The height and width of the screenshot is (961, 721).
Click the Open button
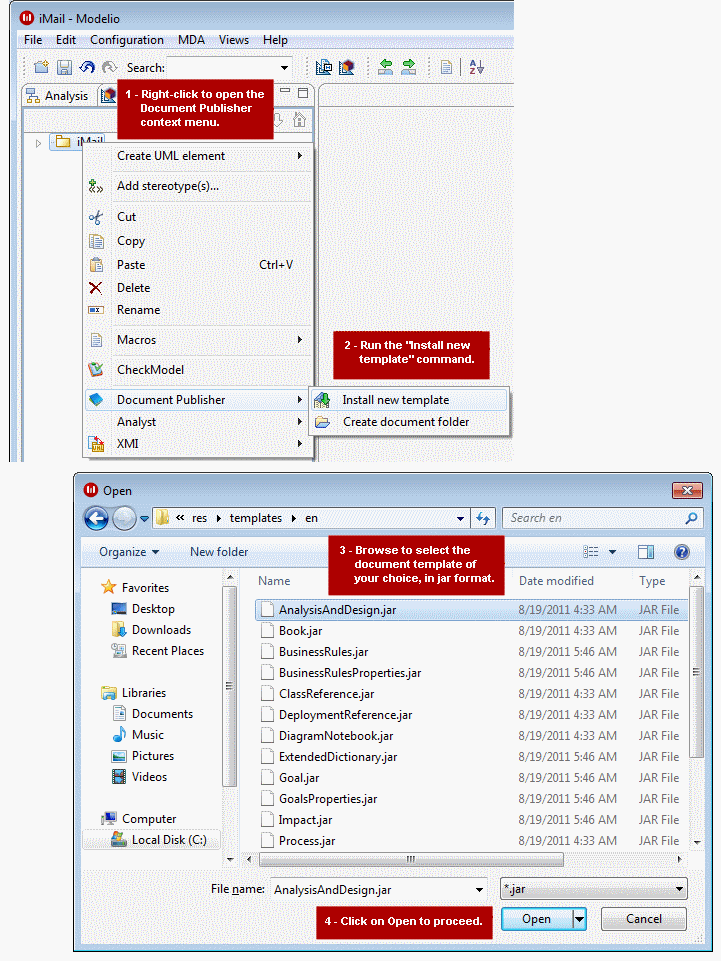(536, 919)
